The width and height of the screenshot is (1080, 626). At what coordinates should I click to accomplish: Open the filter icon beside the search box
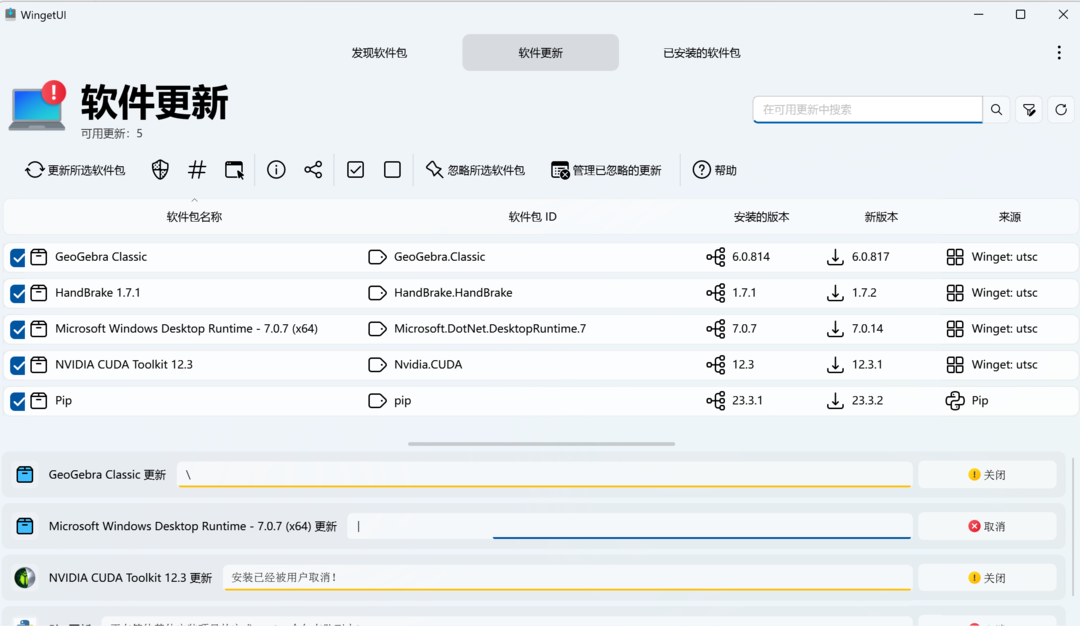pos(1029,109)
